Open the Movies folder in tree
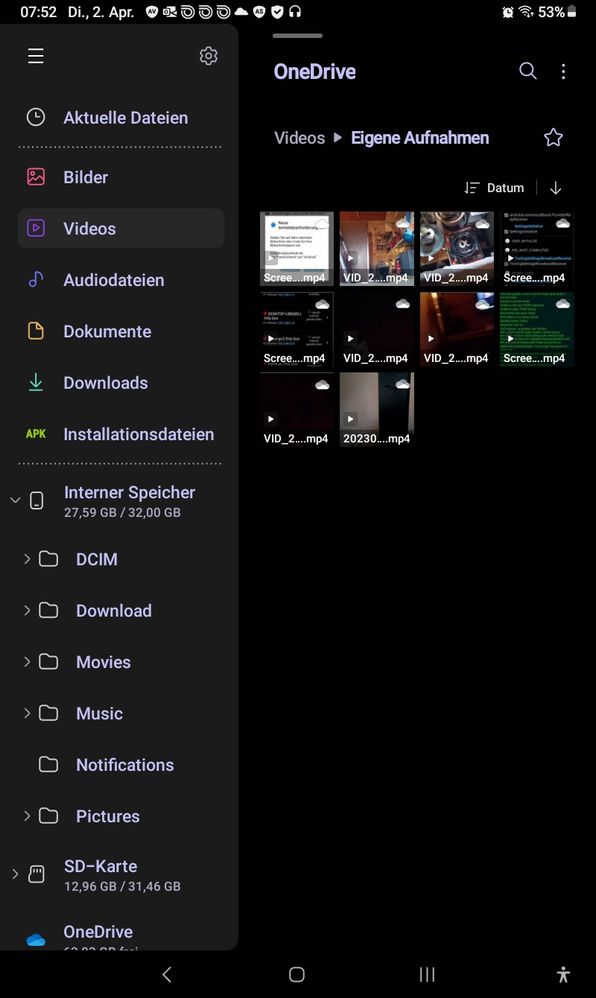The height and width of the screenshot is (998, 596). (x=103, y=662)
